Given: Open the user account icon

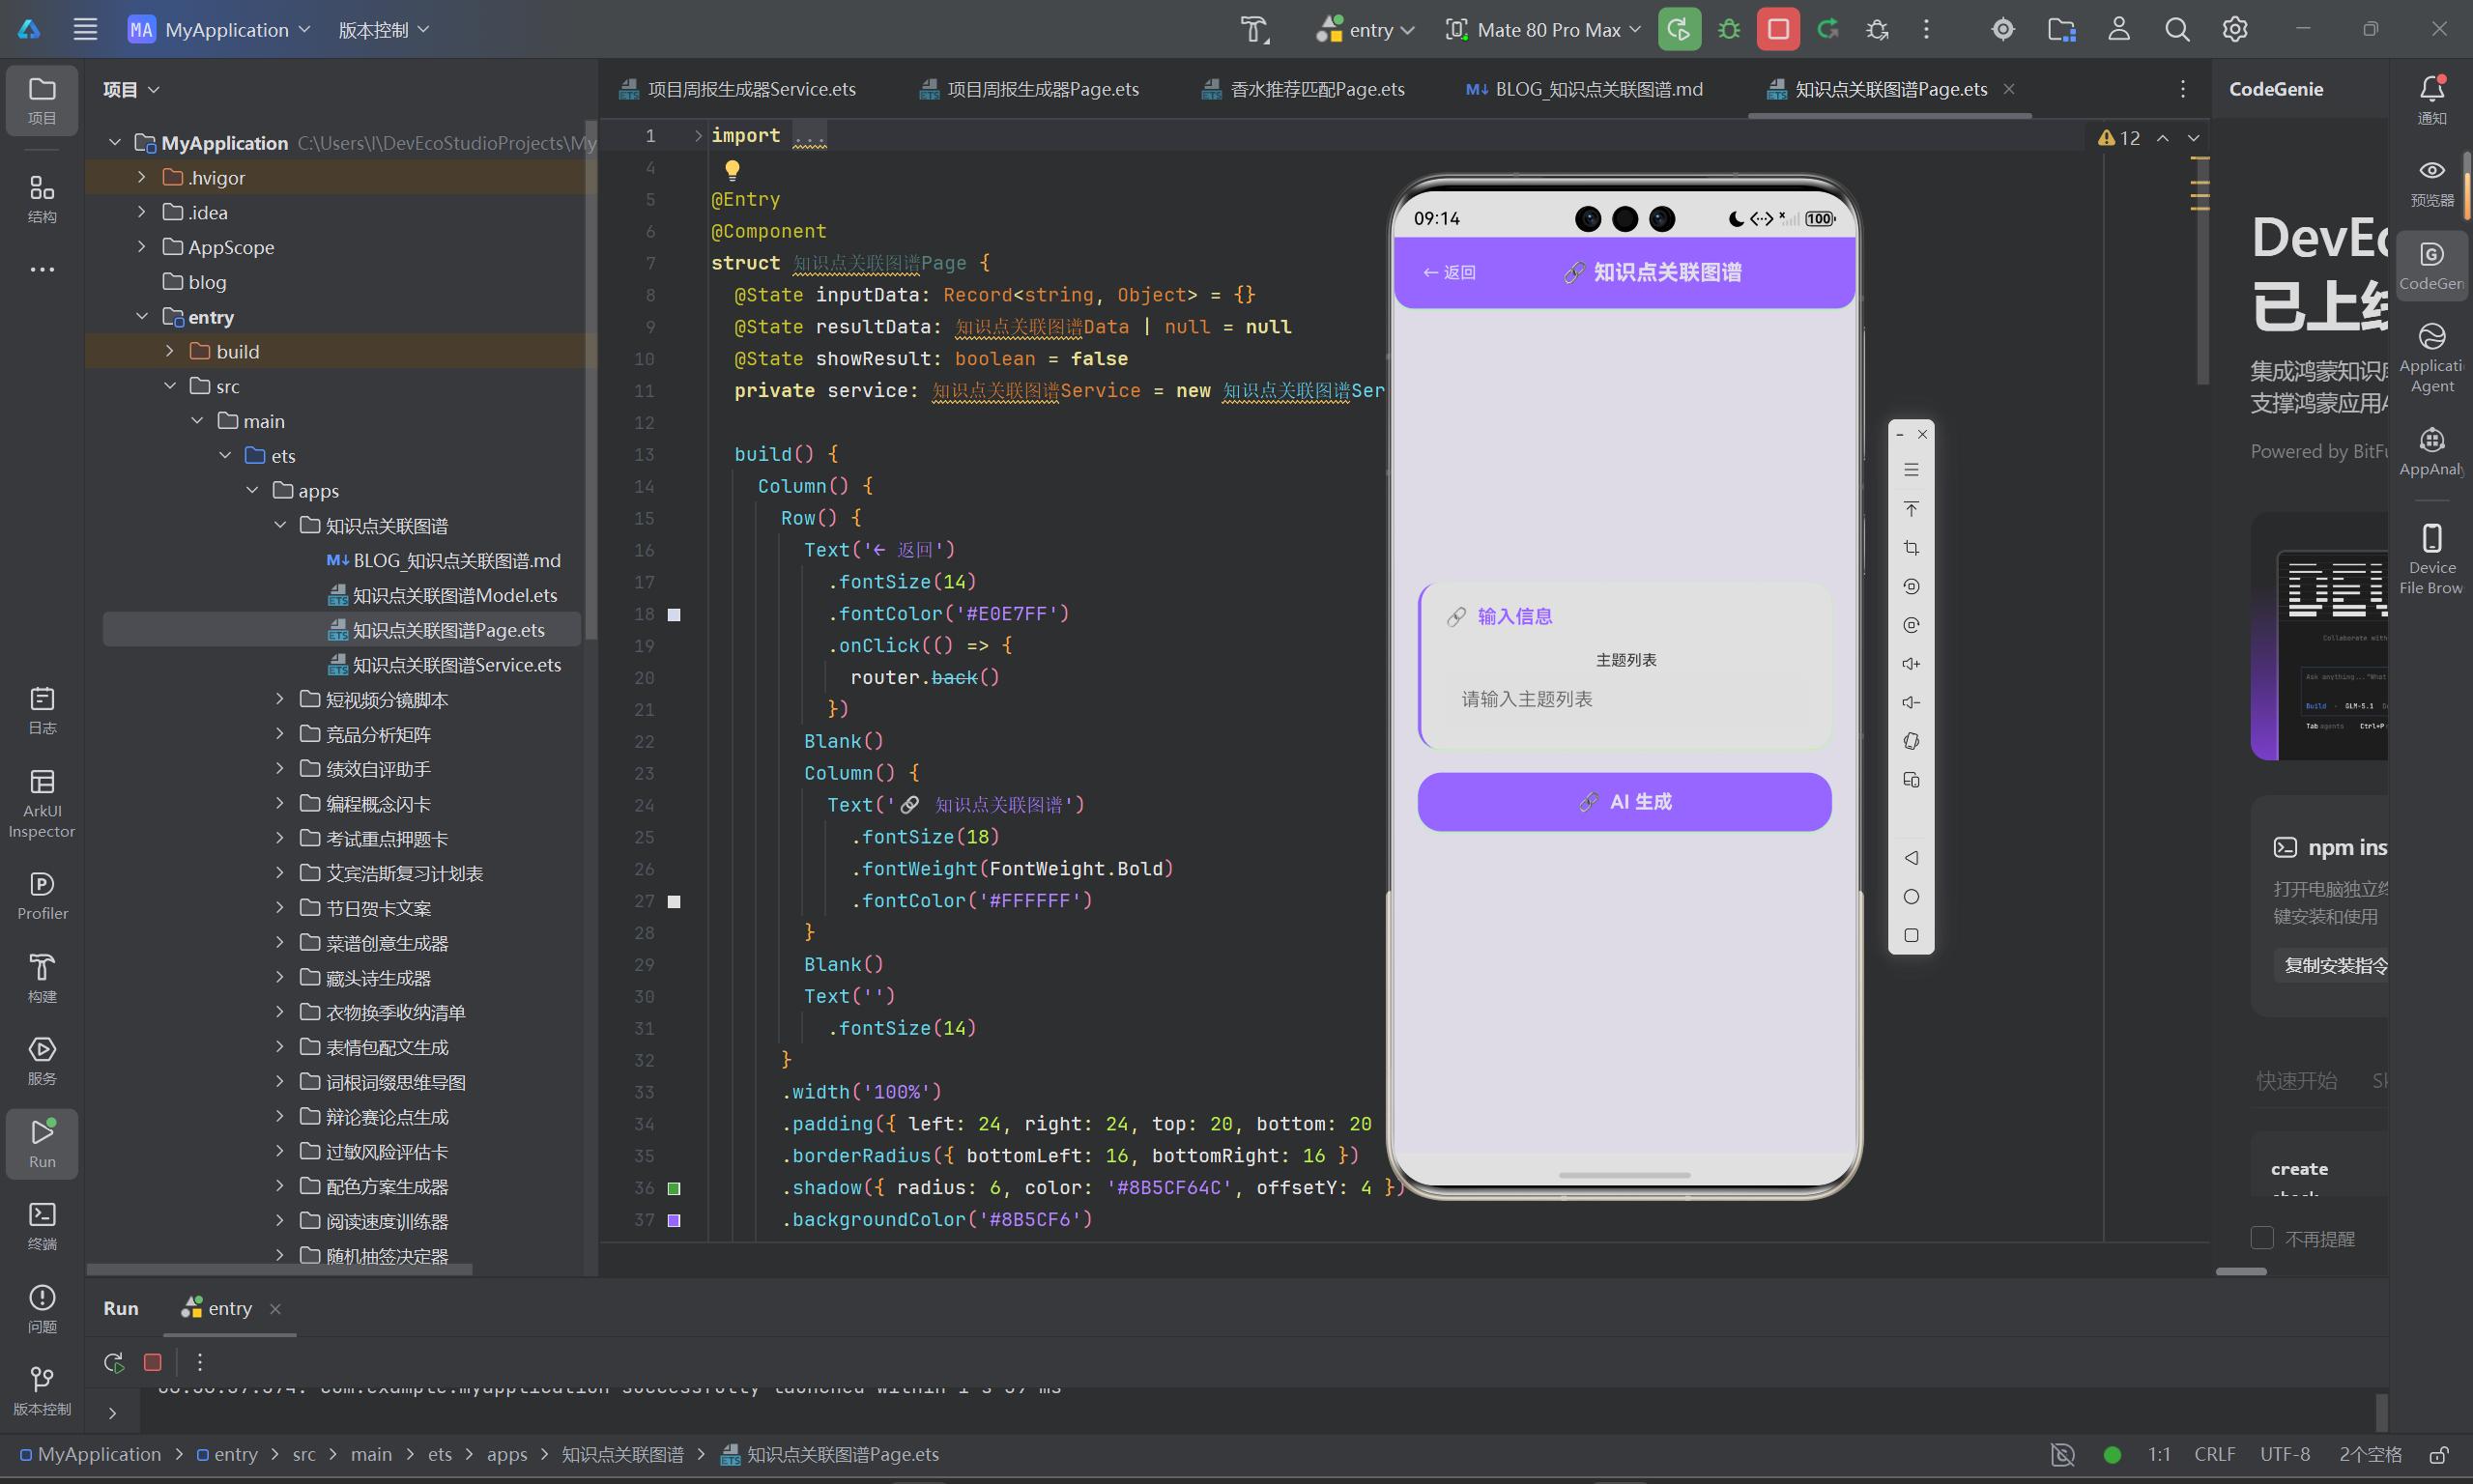Looking at the screenshot, I should [x=2119, y=29].
